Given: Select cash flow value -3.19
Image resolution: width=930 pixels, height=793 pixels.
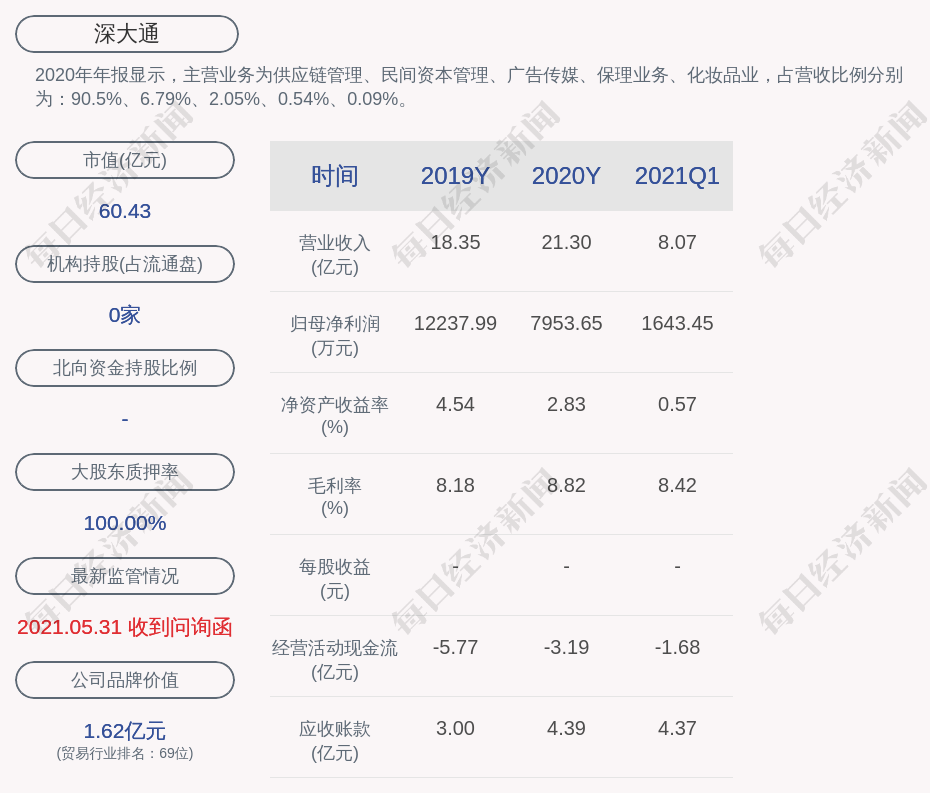Looking at the screenshot, I should click(x=566, y=647).
